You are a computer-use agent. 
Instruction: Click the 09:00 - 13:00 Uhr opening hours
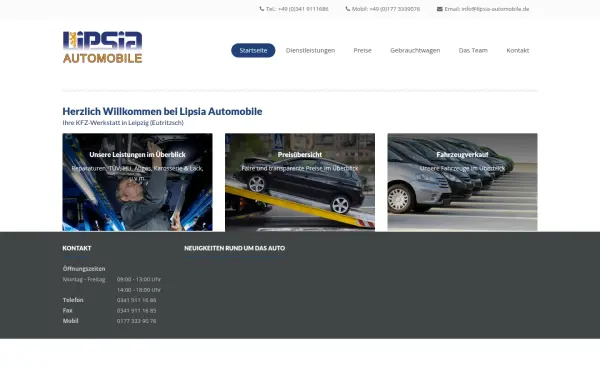pyautogui.click(x=139, y=279)
